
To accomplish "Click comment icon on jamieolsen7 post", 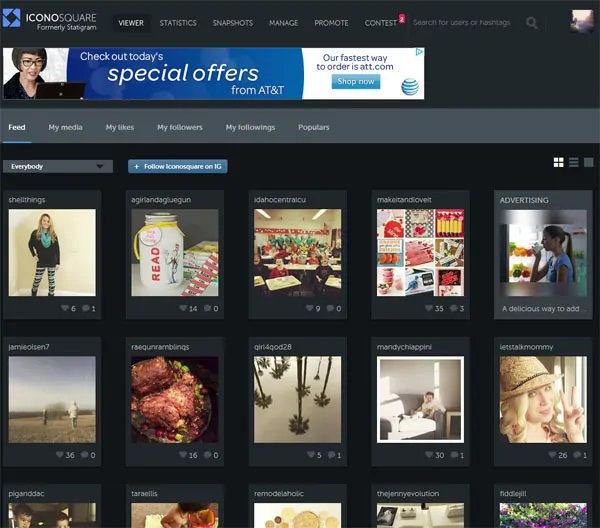I will coord(85,455).
